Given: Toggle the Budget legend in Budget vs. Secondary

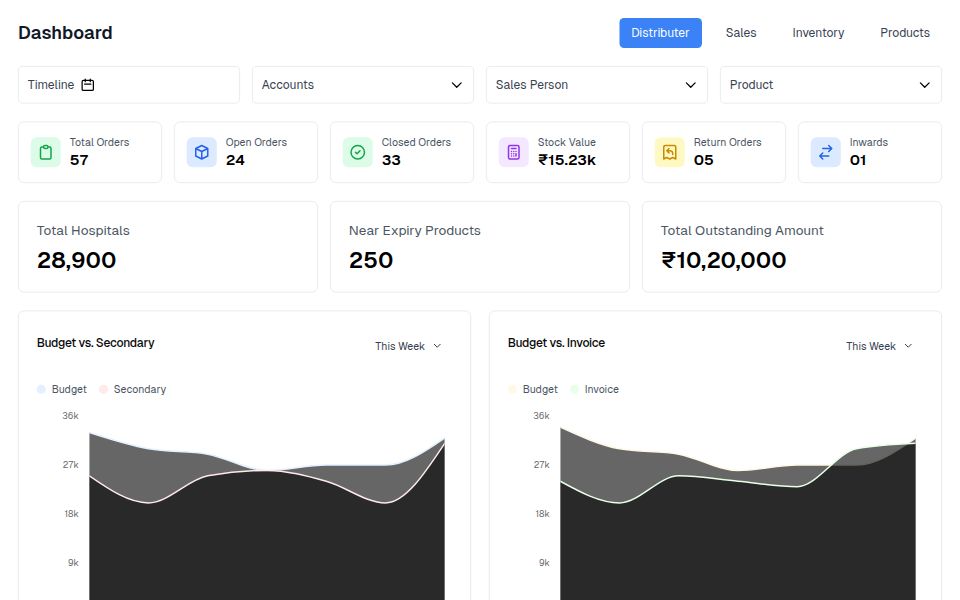Looking at the screenshot, I should coord(60,389).
